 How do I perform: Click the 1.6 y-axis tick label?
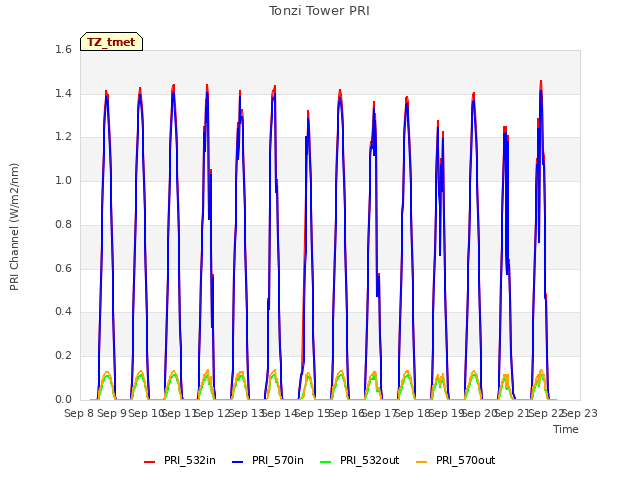63,49
